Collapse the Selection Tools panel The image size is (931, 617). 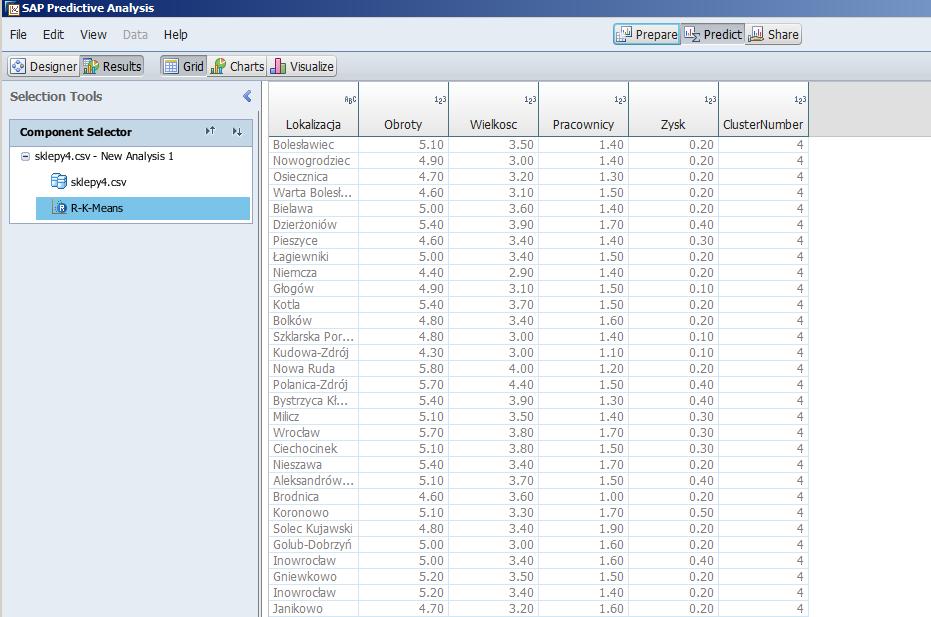tap(248, 96)
